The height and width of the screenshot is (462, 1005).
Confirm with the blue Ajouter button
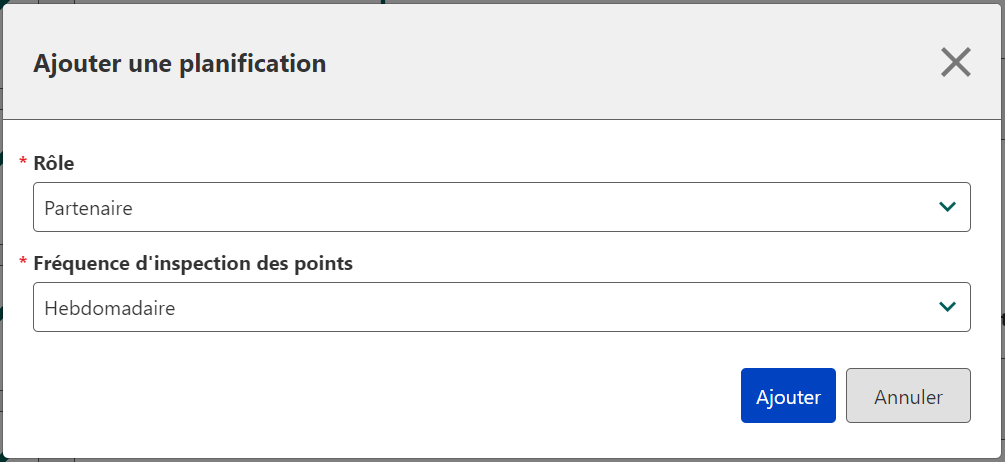click(788, 395)
